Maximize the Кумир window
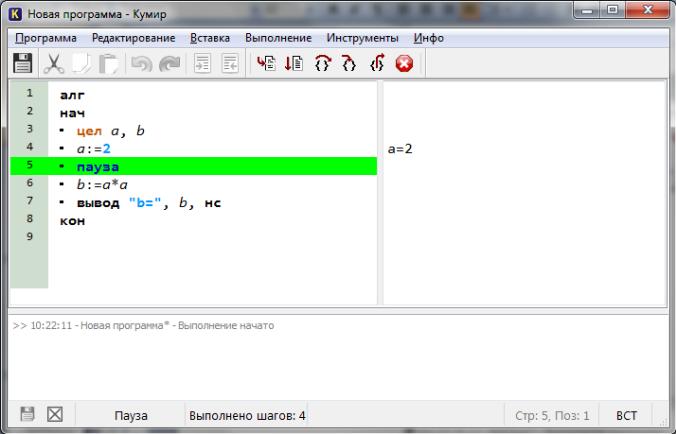Viewport: 676px width, 434px height. pyautogui.click(x=613, y=10)
